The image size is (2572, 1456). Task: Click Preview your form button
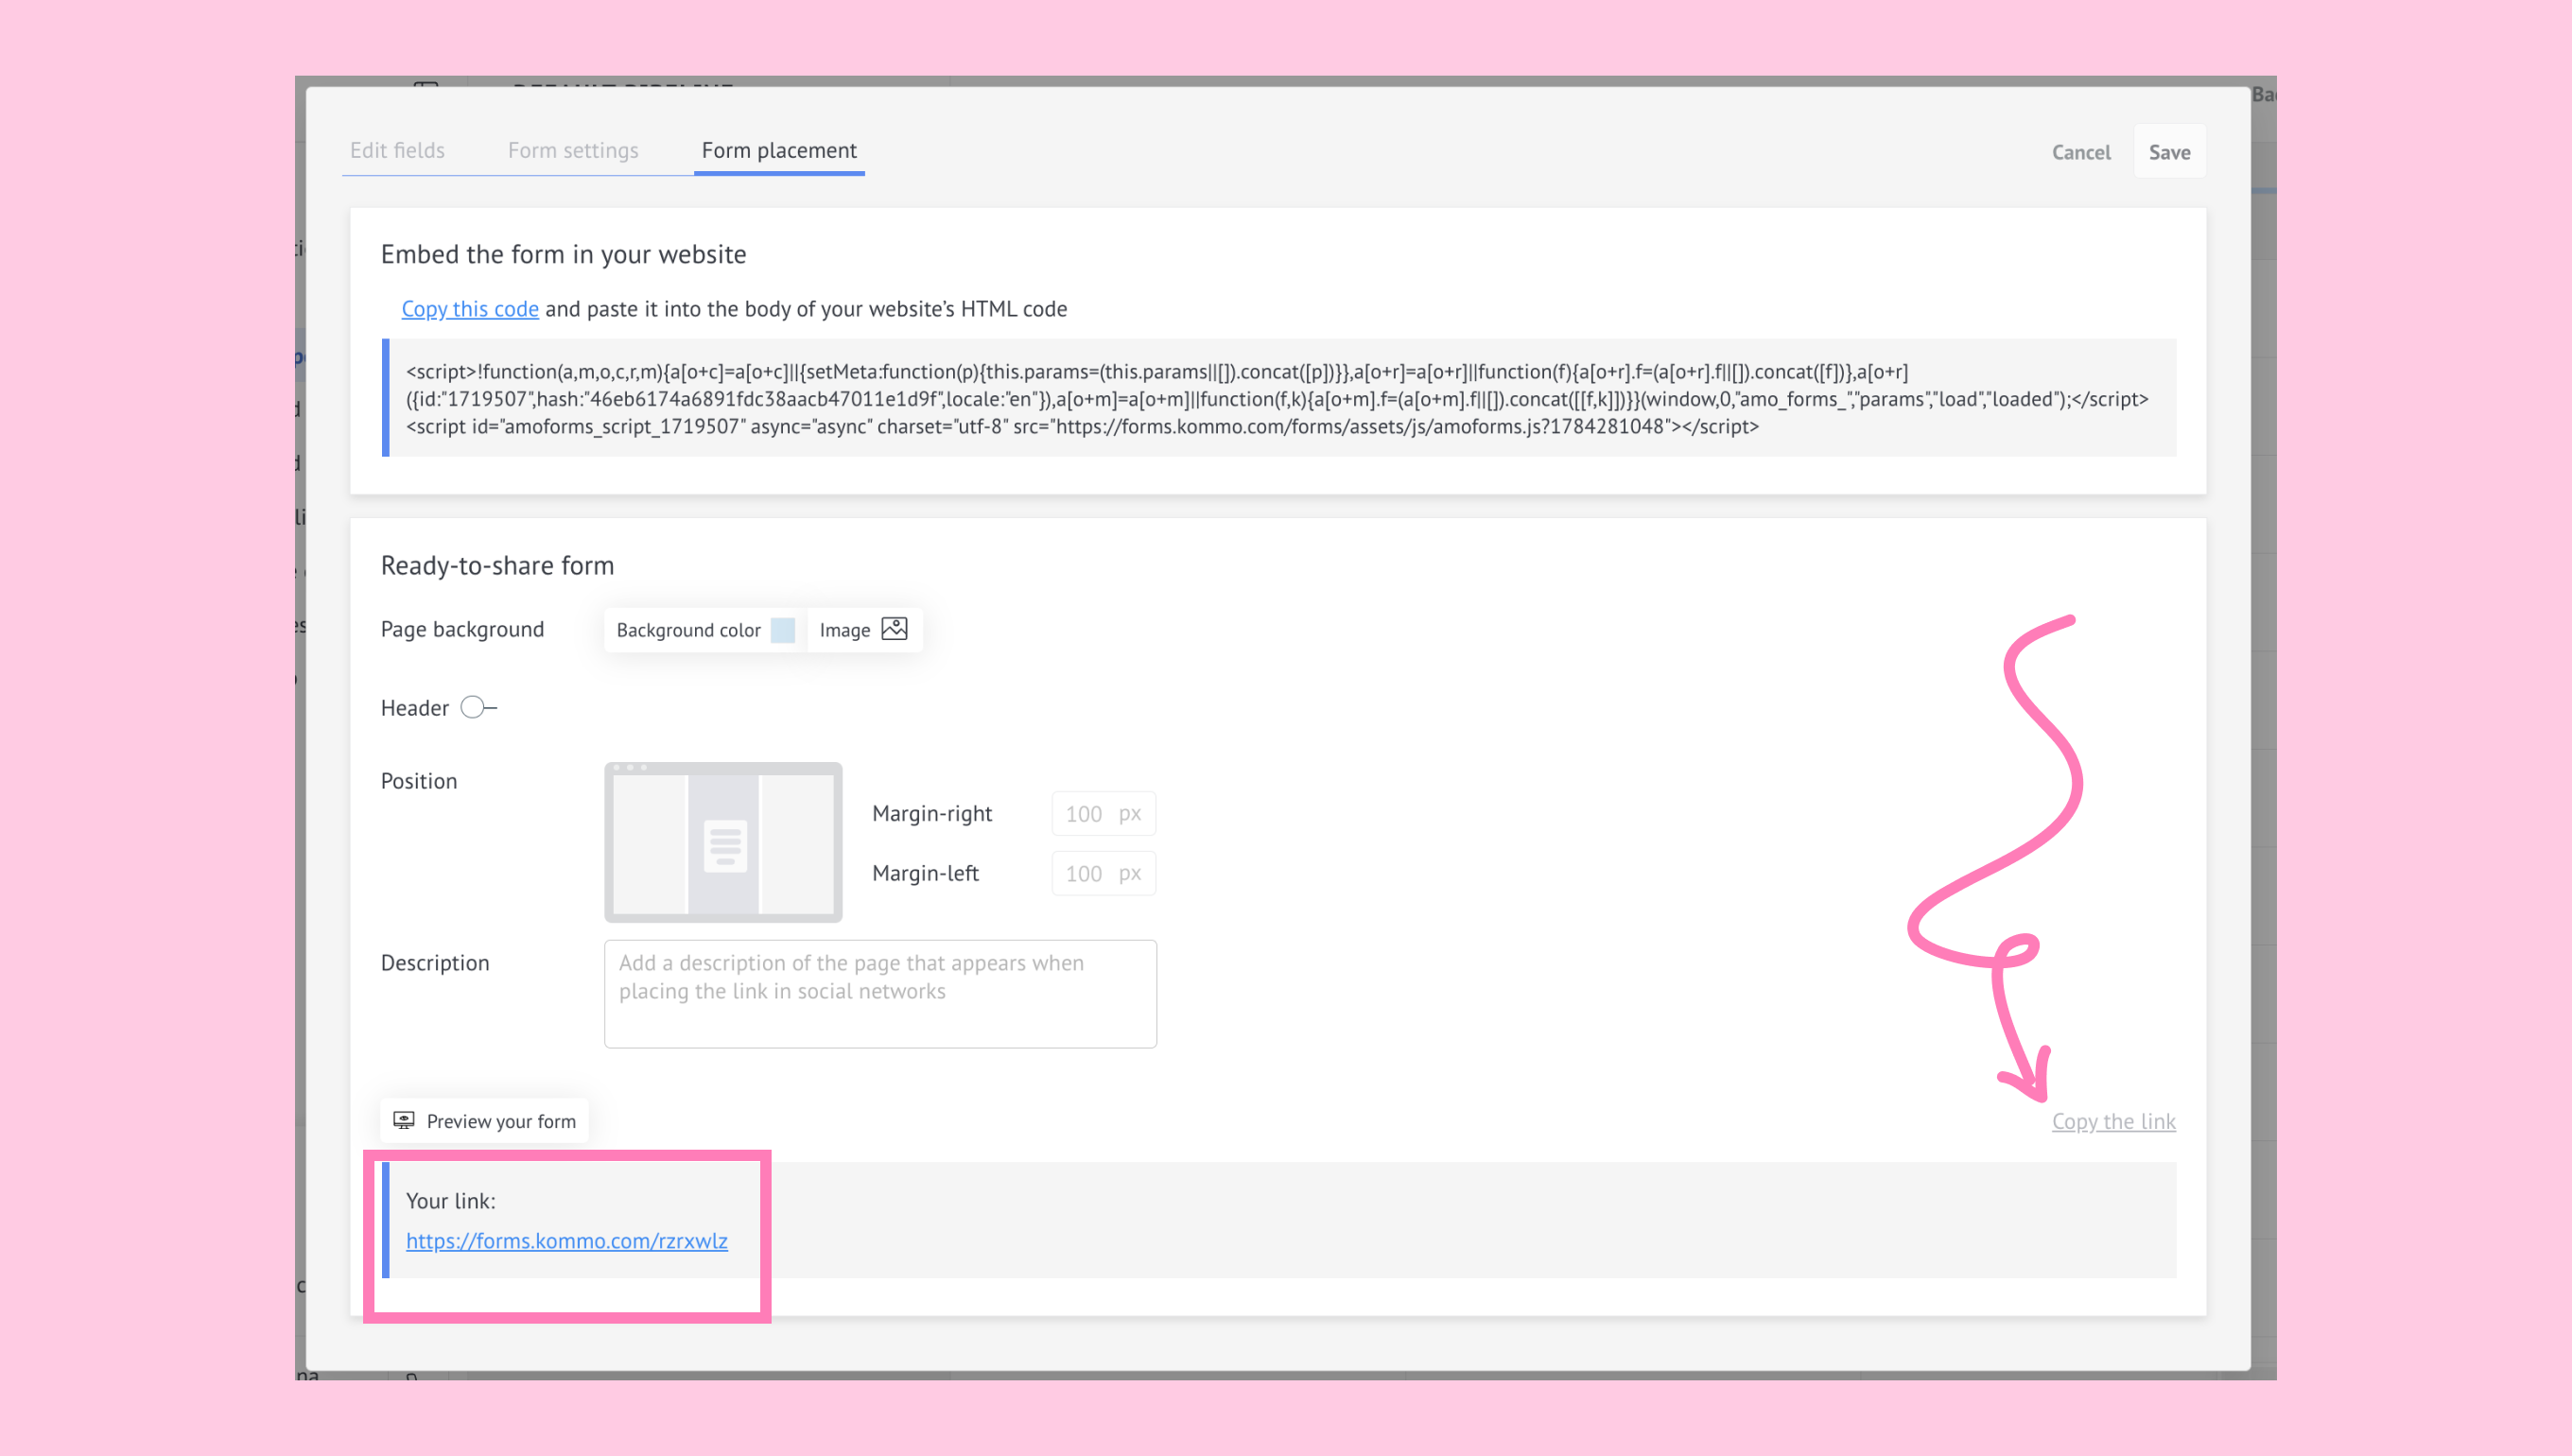pos(485,1121)
